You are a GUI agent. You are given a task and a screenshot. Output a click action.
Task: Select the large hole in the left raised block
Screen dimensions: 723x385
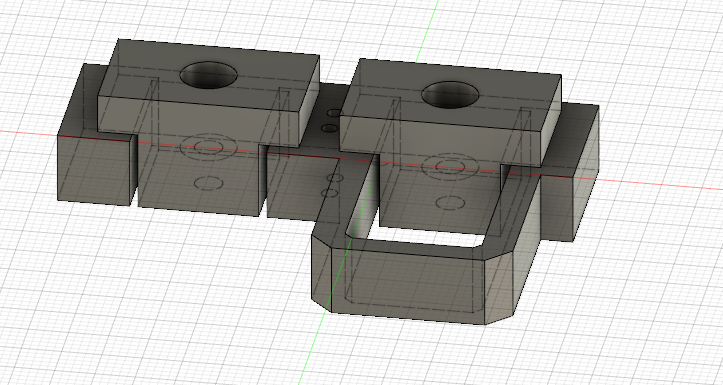(208, 75)
